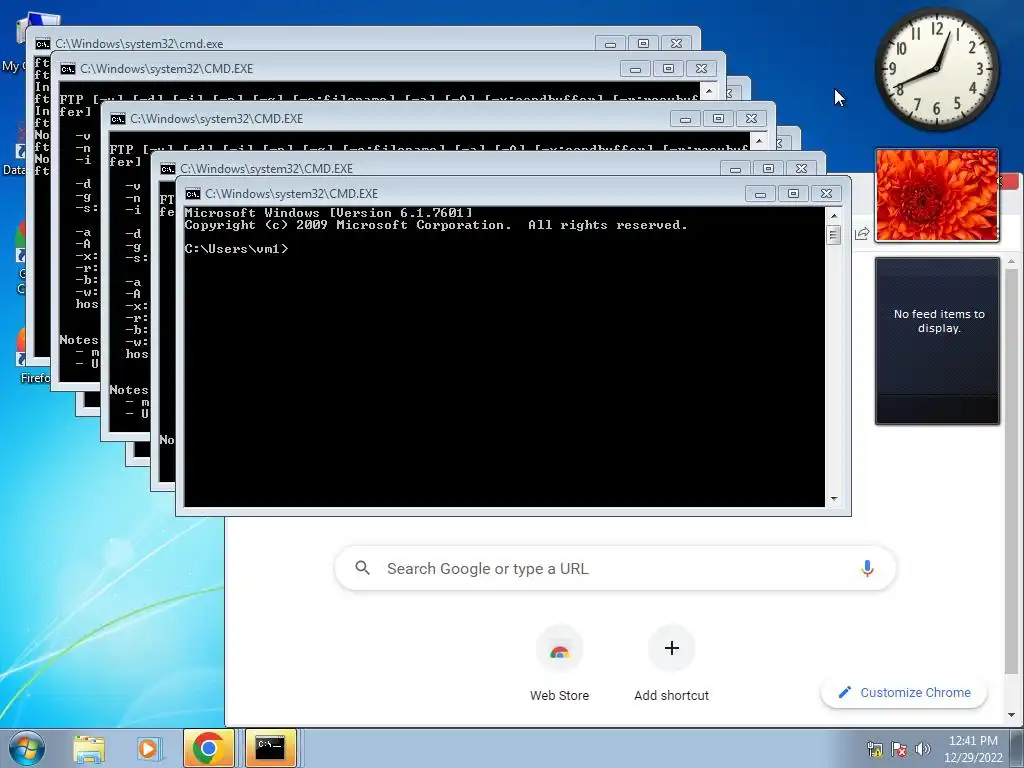Close the second-from-front CMD.EXE window

coord(801,168)
